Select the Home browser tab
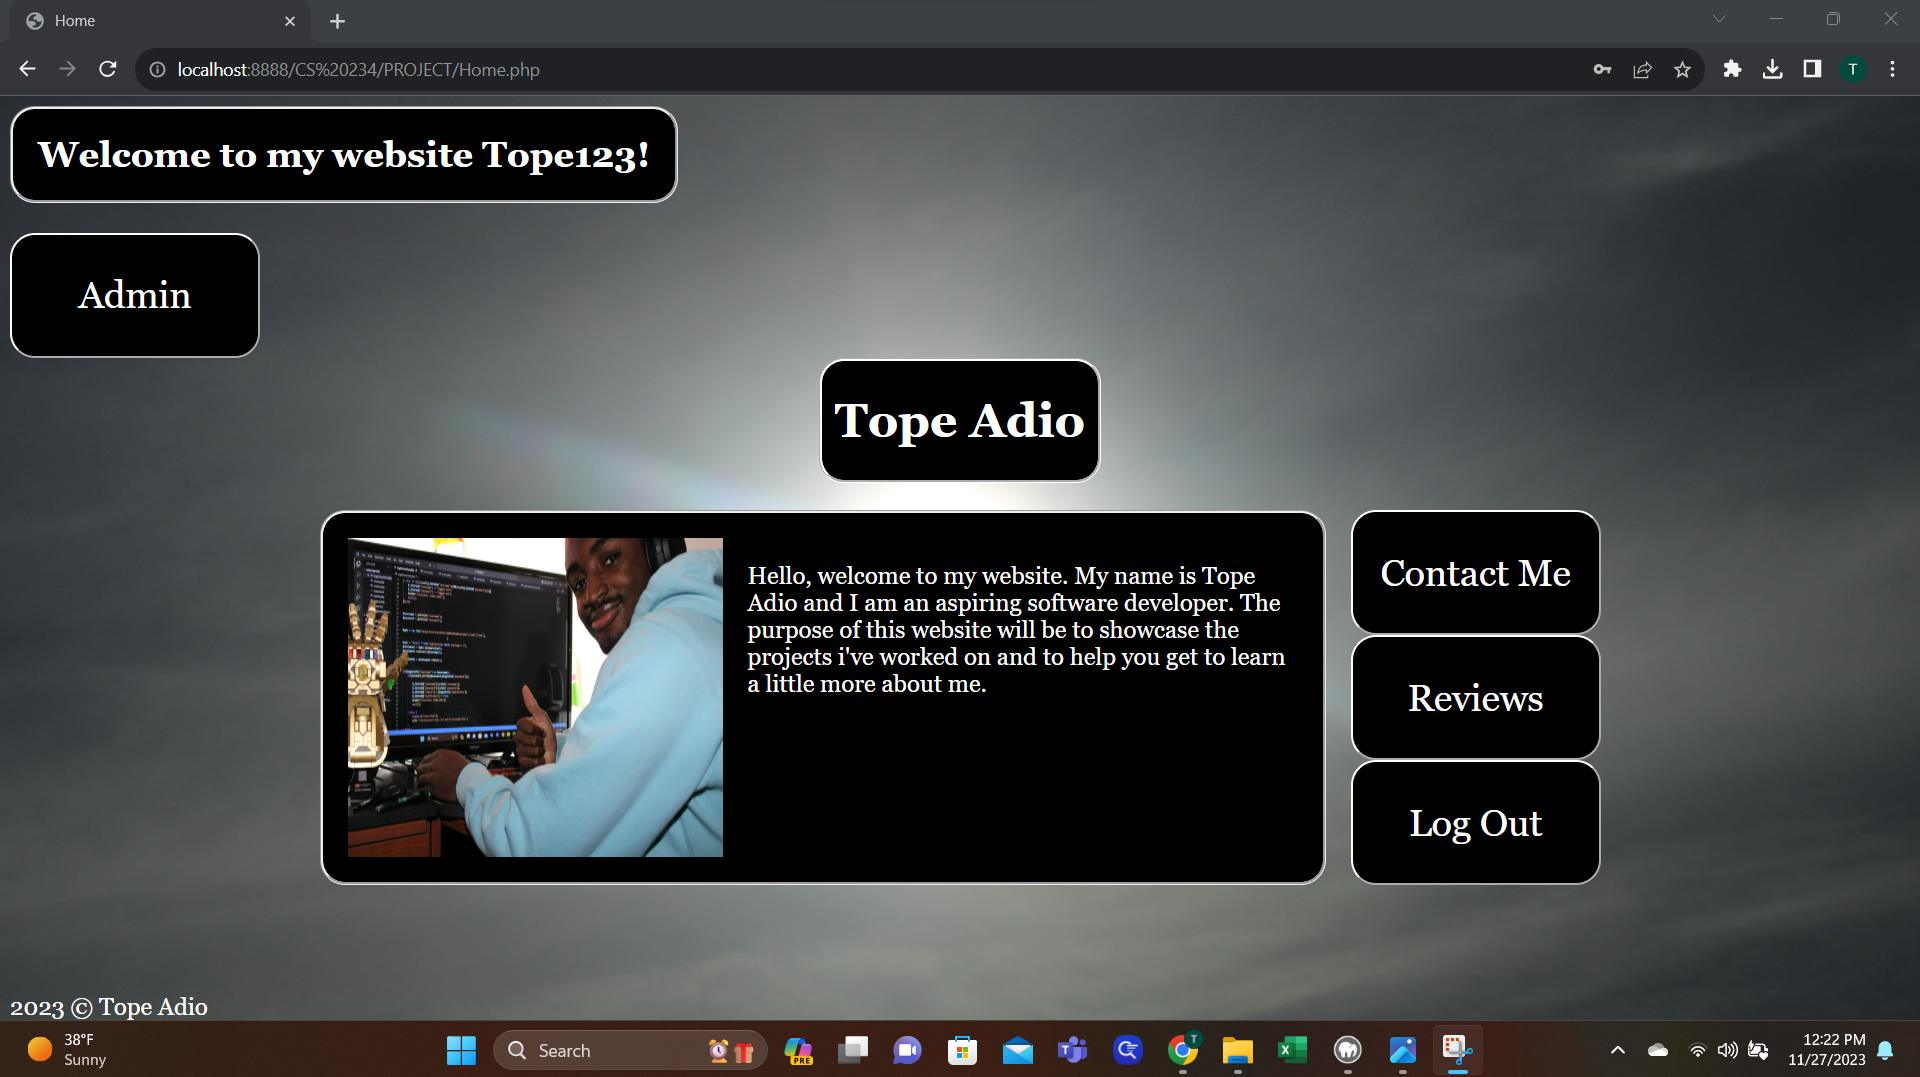 [x=160, y=21]
